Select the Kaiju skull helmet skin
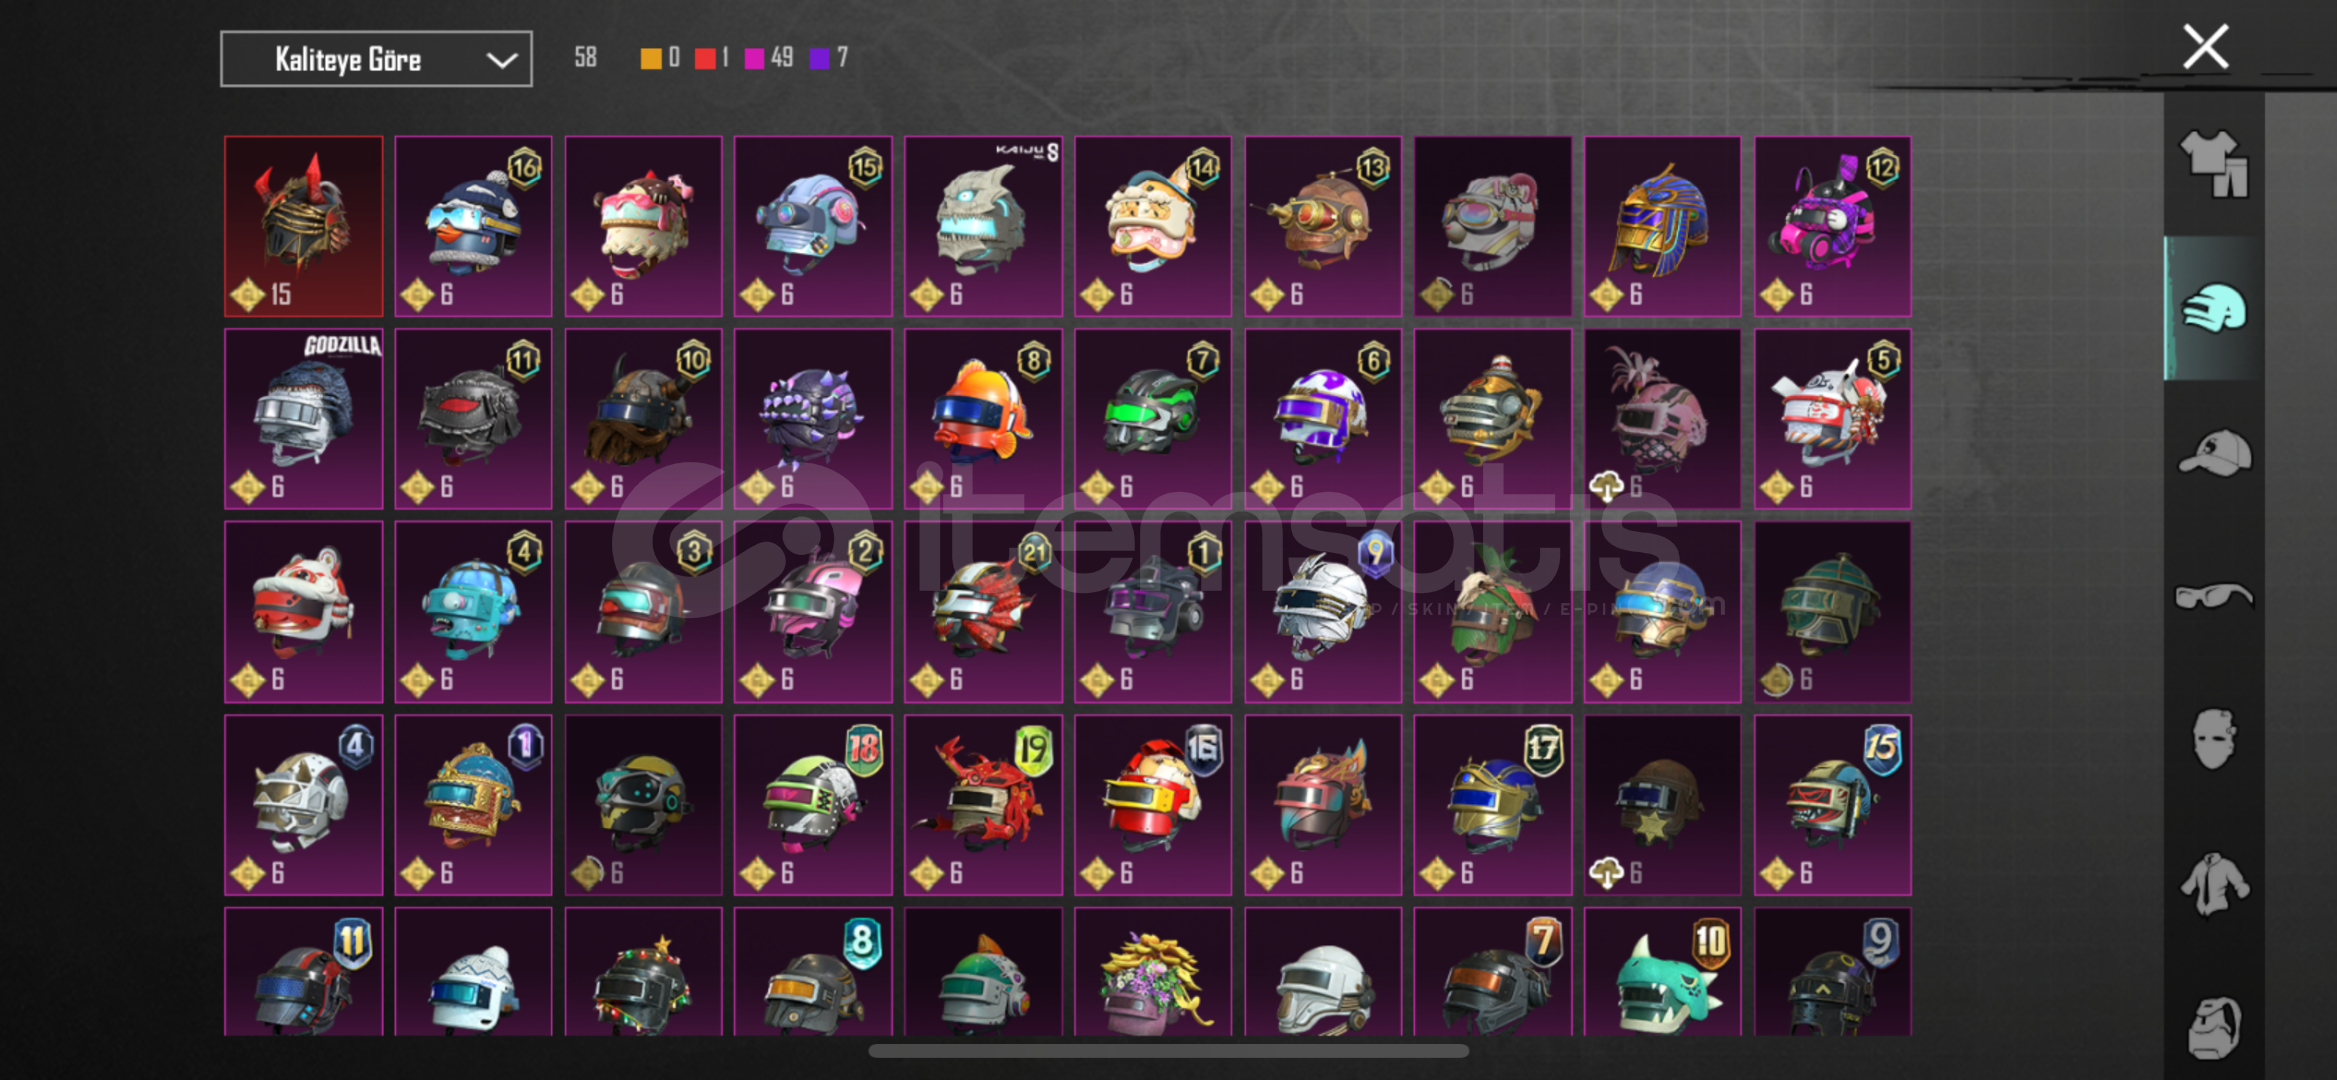This screenshot has width=2337, height=1080. point(983,226)
